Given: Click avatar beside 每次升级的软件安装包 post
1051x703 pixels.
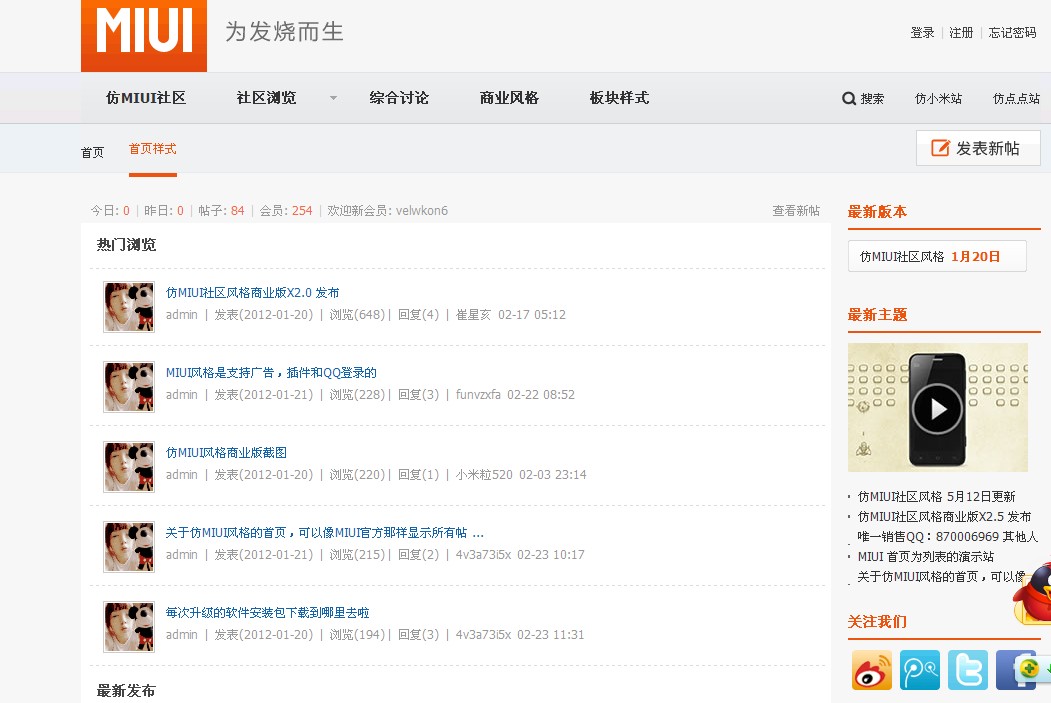Looking at the screenshot, I should (129, 627).
